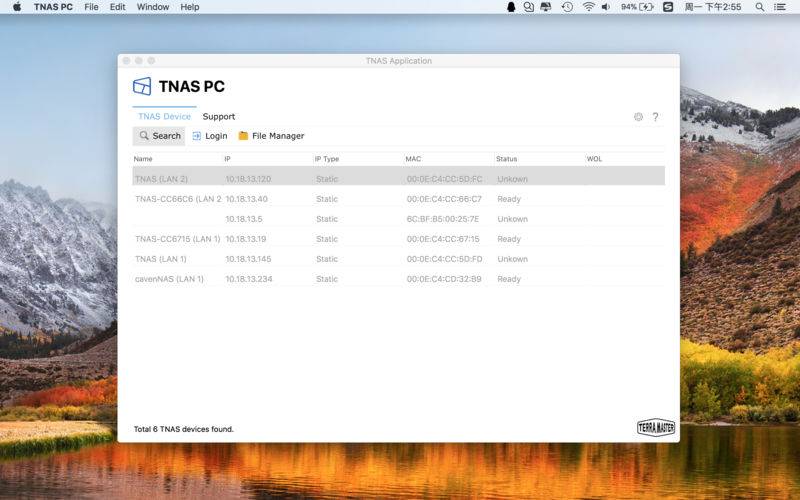Click MAC address 6C:BF:B5:00:25:7E
The height and width of the screenshot is (500, 800).
tap(443, 219)
